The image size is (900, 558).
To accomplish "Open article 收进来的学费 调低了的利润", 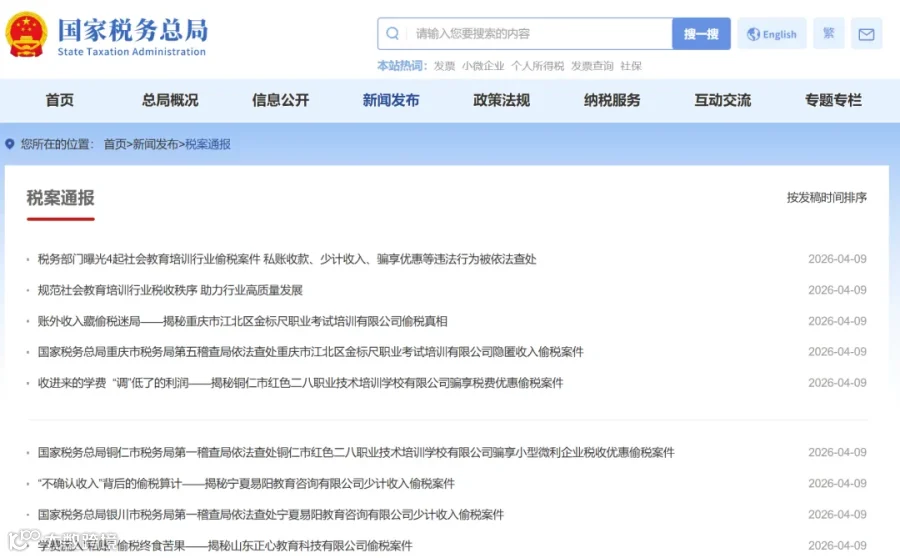I will (x=300, y=382).
